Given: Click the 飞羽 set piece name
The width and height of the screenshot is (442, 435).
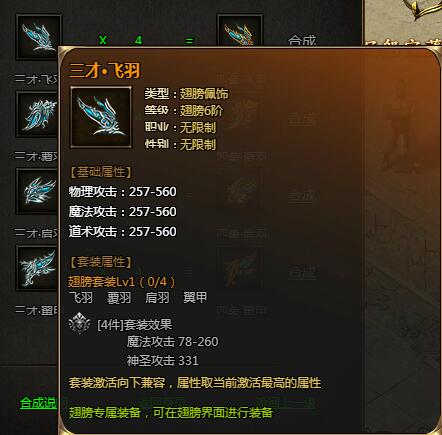Looking at the screenshot, I should point(81,298).
